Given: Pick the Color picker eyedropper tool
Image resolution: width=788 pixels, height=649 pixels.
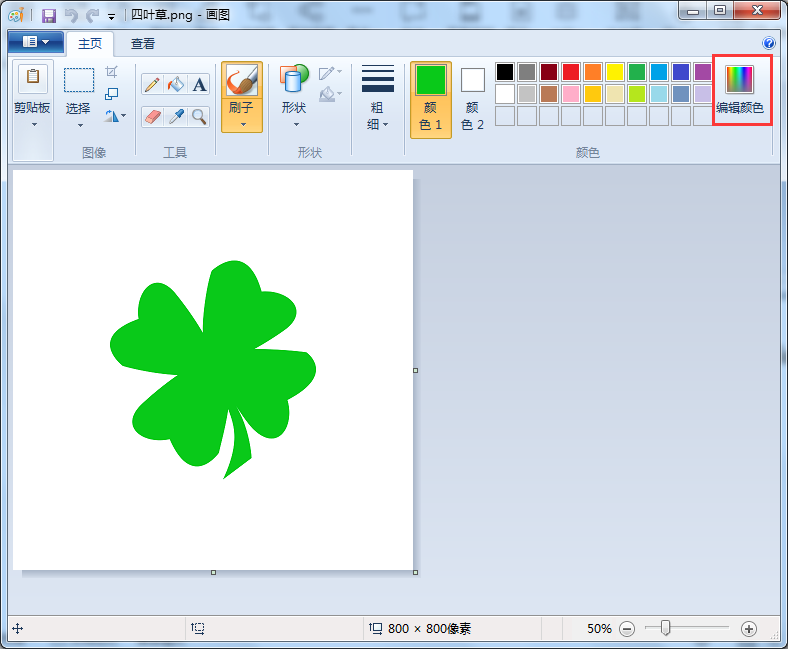Looking at the screenshot, I should (176, 117).
